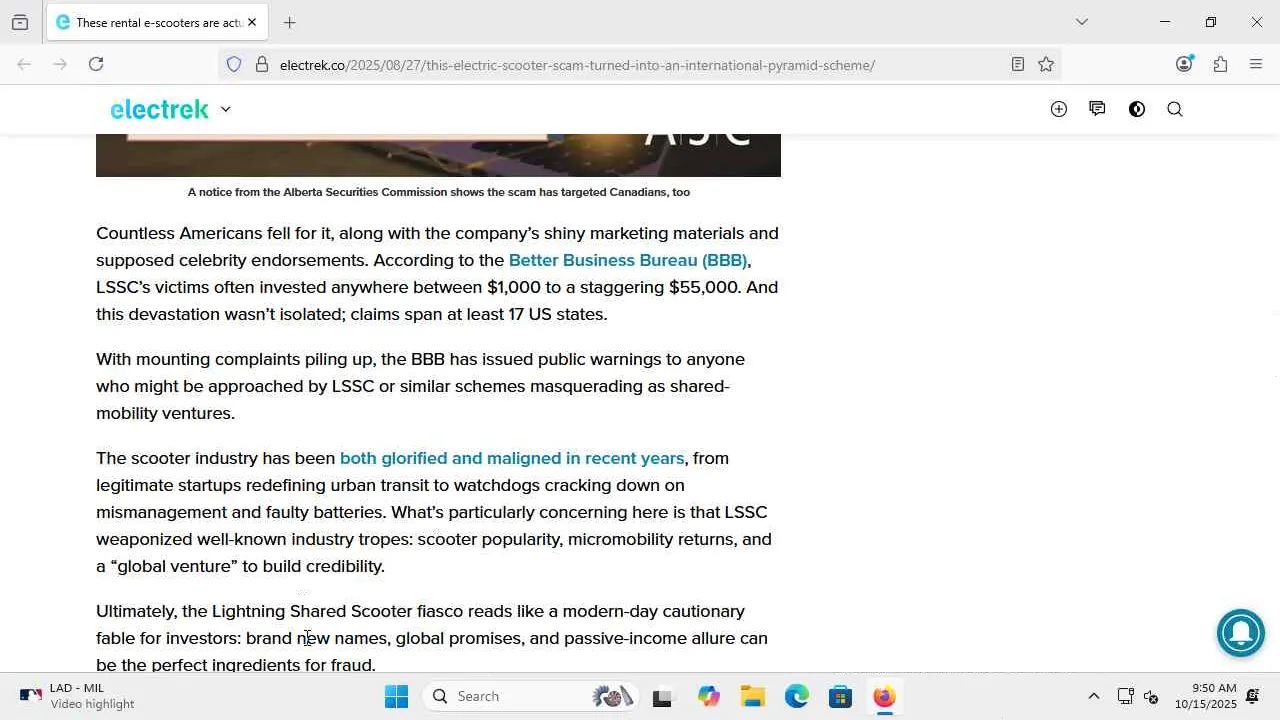
Task: Open File Explorer from the taskbar
Action: [x=753, y=697]
